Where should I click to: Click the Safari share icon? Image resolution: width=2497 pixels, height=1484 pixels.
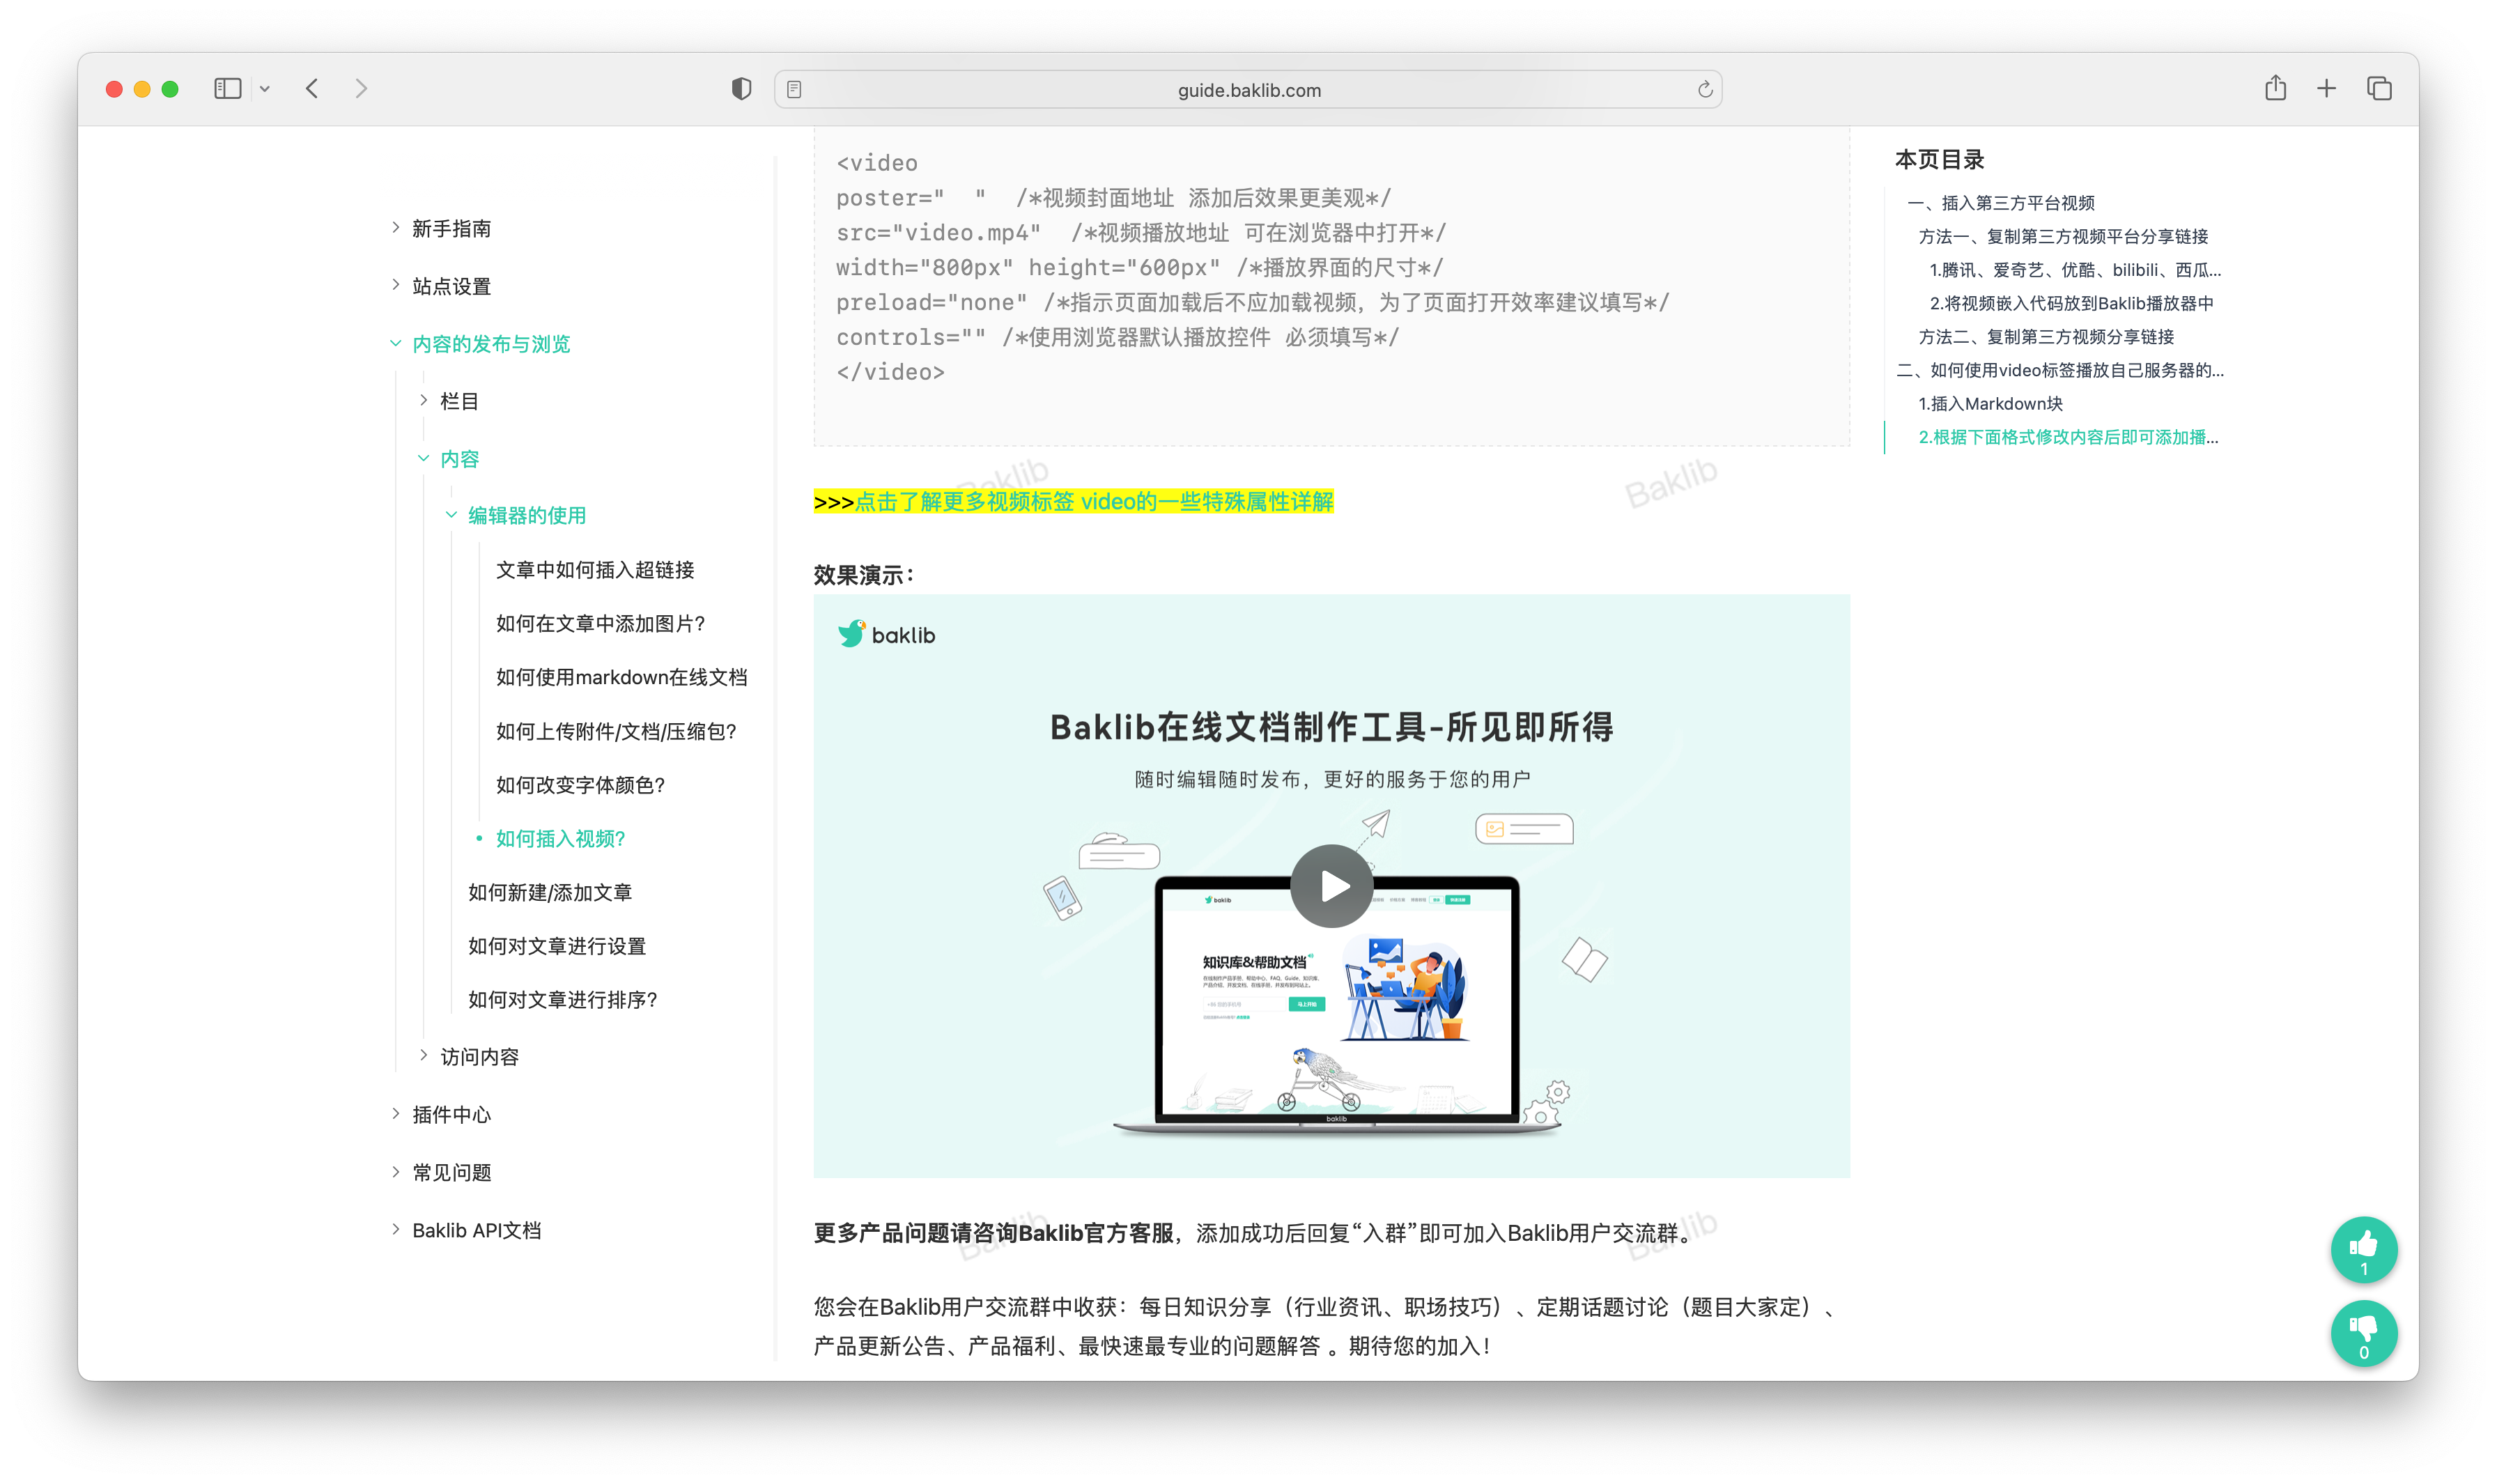click(x=2275, y=89)
